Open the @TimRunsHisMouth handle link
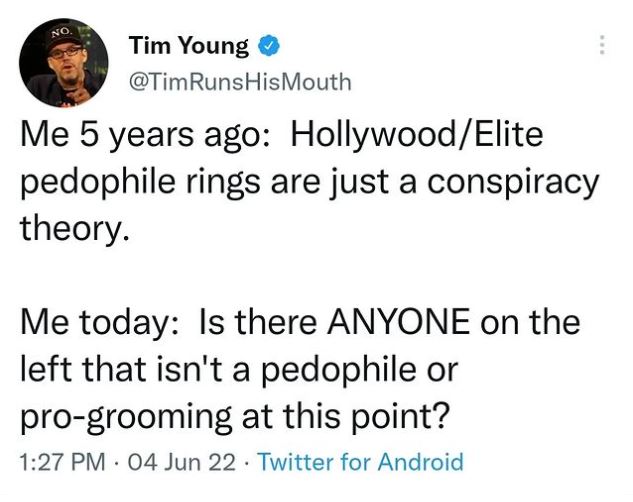This screenshot has width=633, height=502. click(x=240, y=82)
